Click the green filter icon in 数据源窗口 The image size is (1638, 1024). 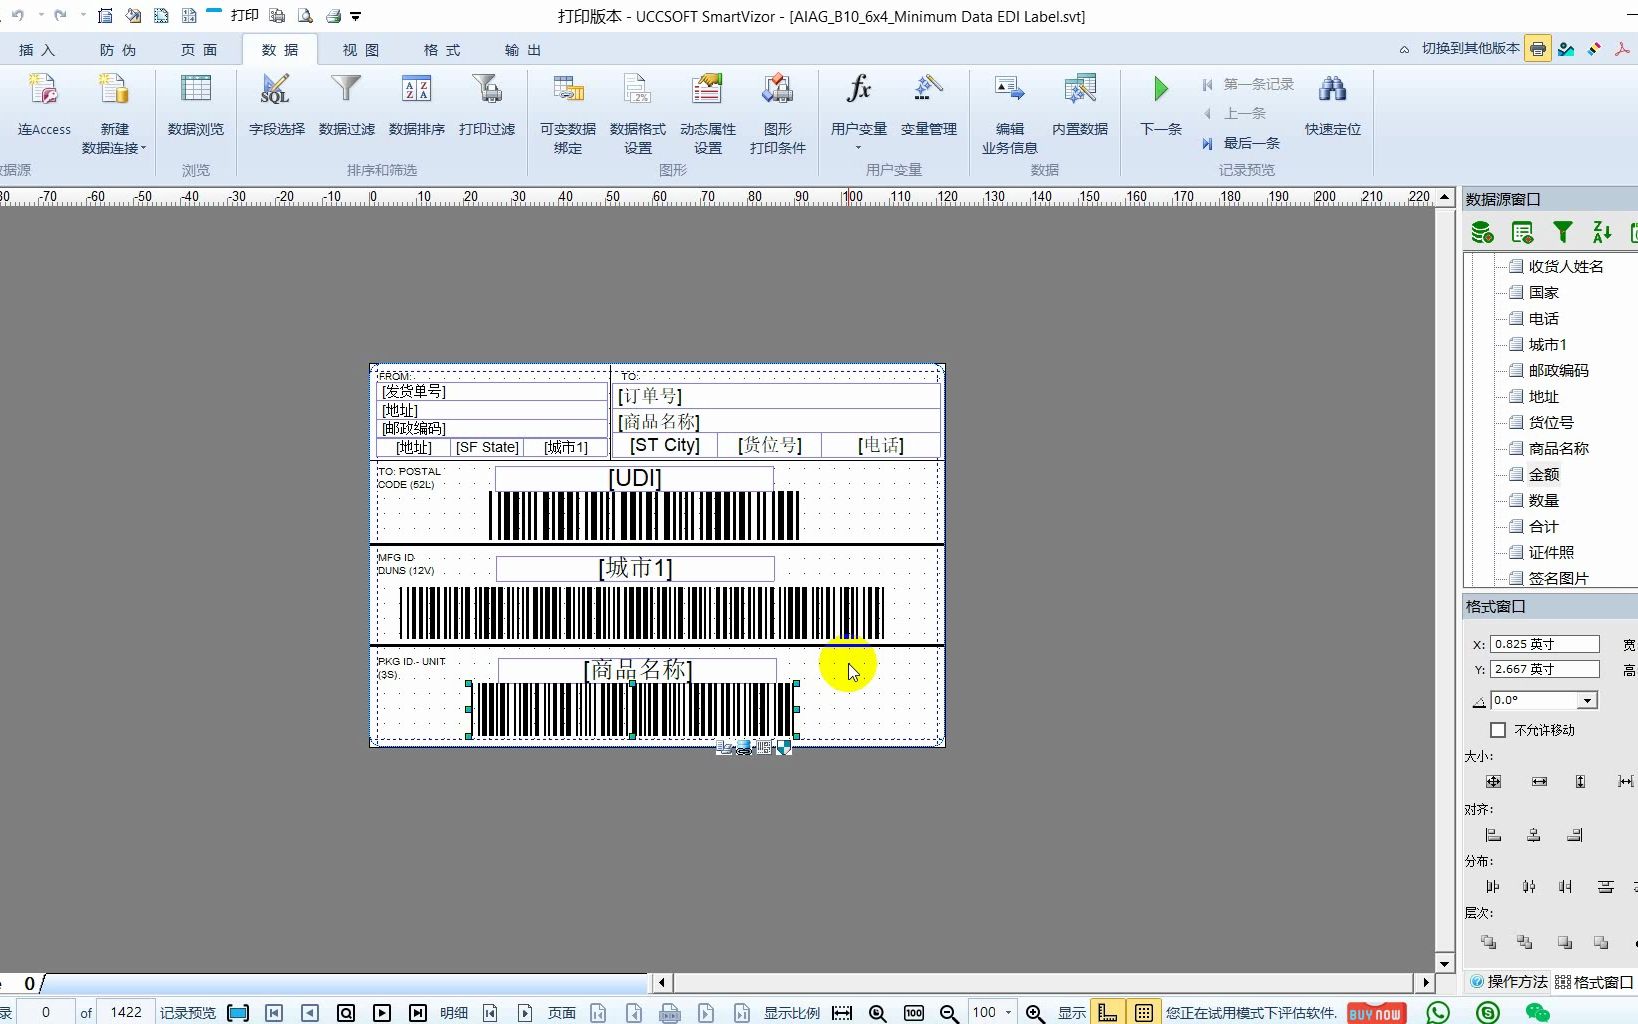1562,233
